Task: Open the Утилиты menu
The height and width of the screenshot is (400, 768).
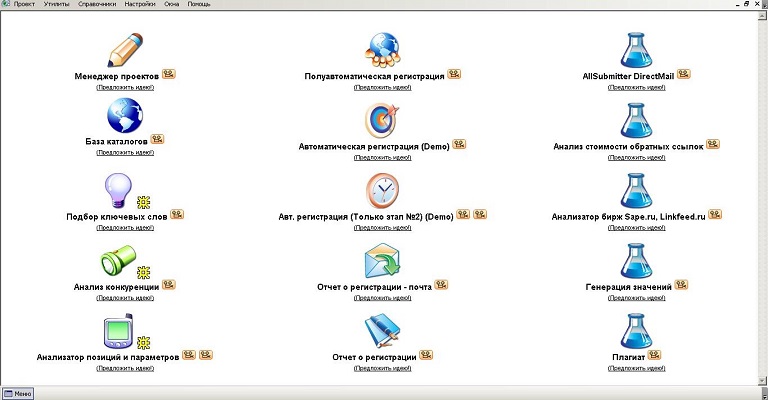Action: coord(56,4)
